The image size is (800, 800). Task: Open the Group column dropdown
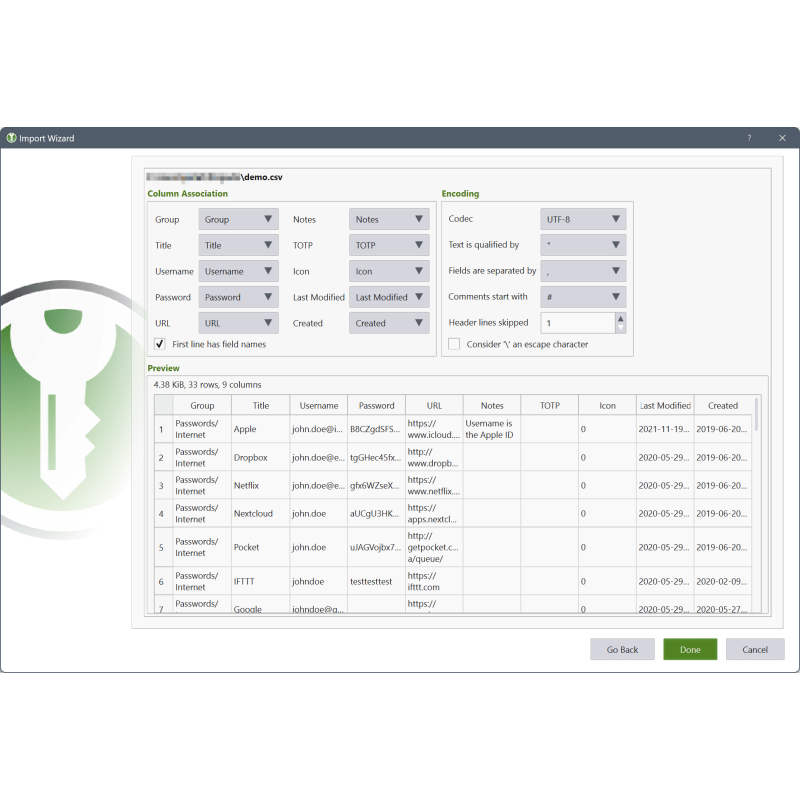238,219
